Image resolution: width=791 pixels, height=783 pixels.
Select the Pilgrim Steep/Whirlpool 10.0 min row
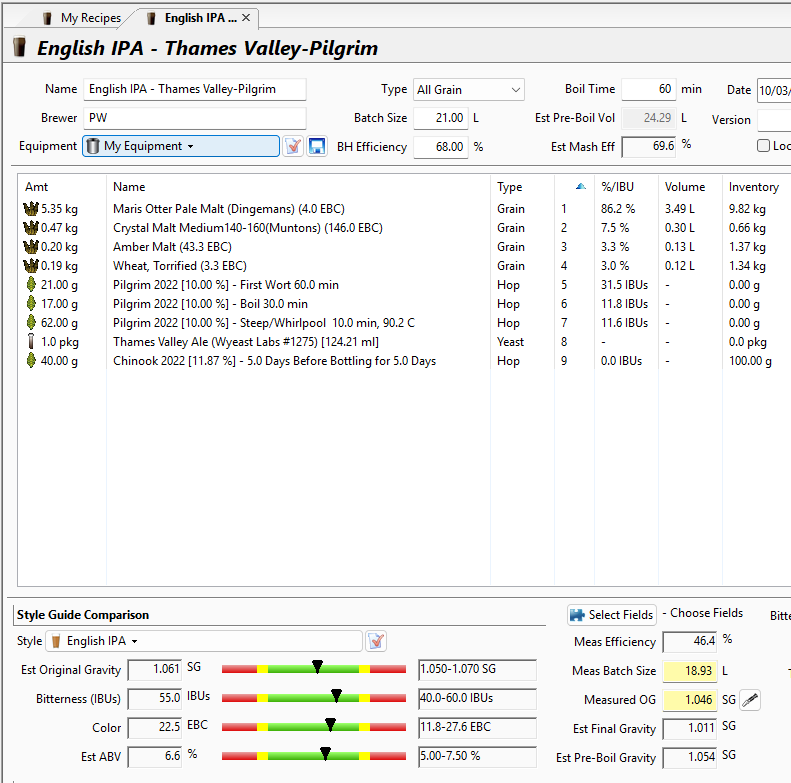coord(404,322)
